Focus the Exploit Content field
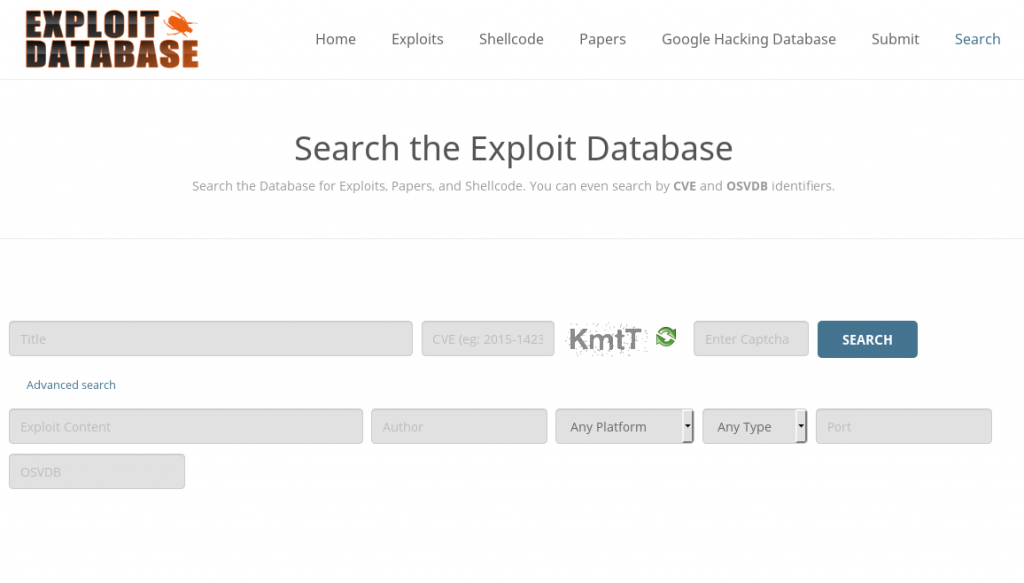 point(185,427)
